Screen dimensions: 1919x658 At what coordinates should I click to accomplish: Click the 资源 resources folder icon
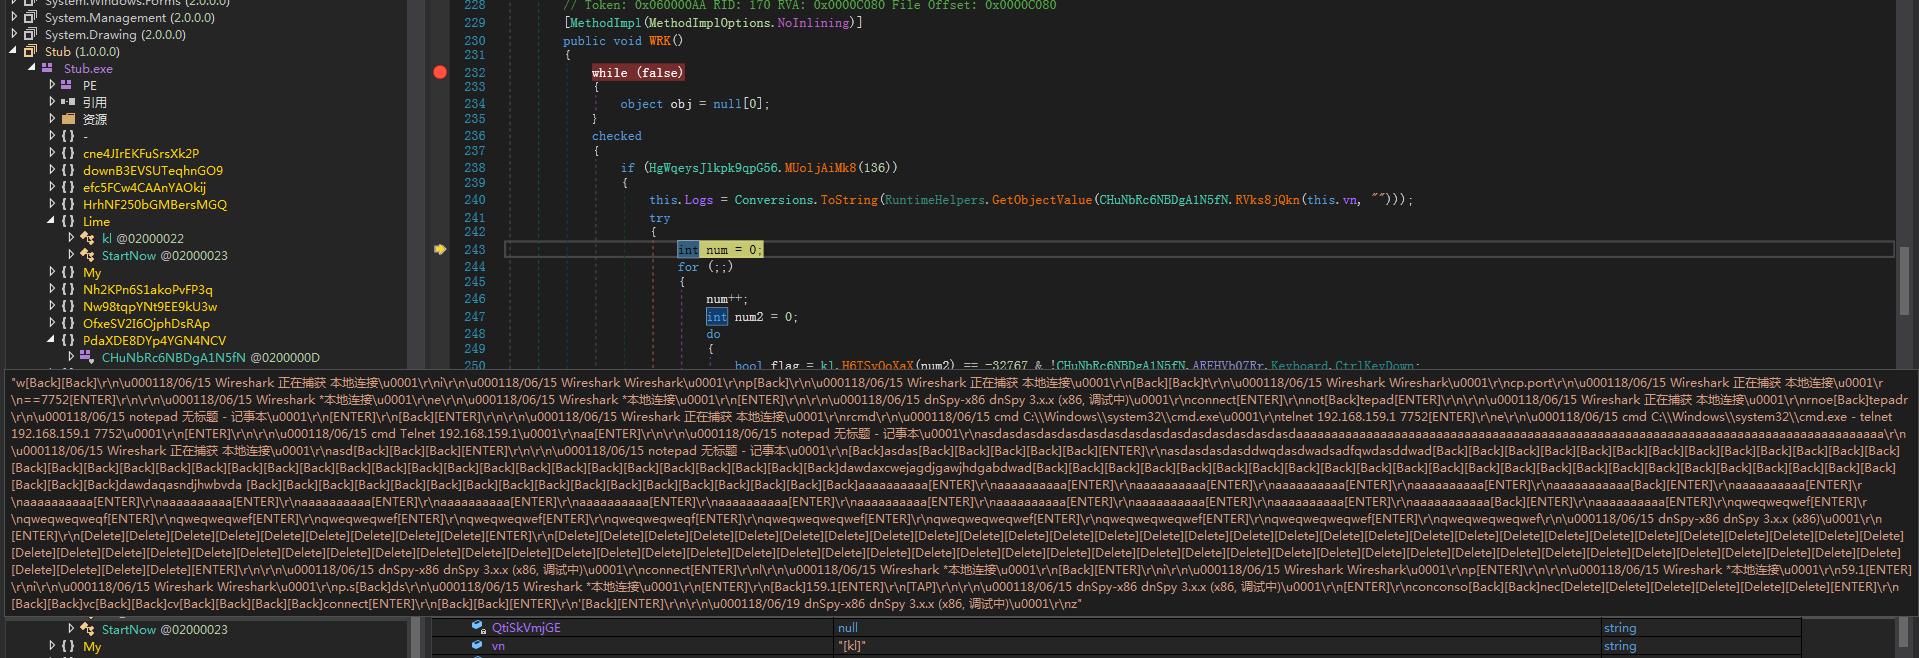[67, 119]
